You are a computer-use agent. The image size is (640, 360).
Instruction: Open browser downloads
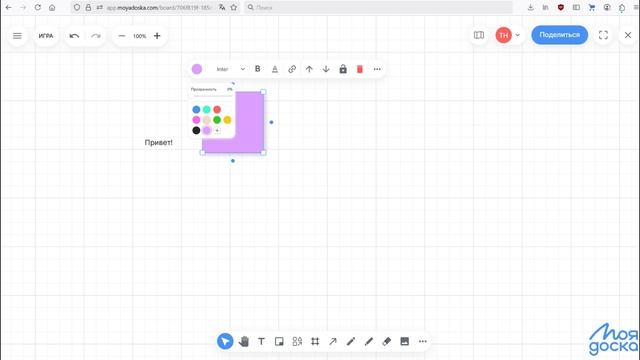click(x=530, y=7)
